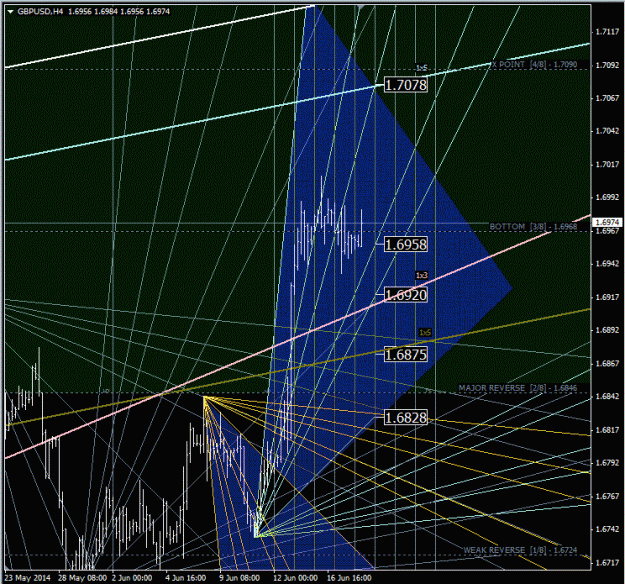Click the 1.7042 value on price axis

coord(607,131)
